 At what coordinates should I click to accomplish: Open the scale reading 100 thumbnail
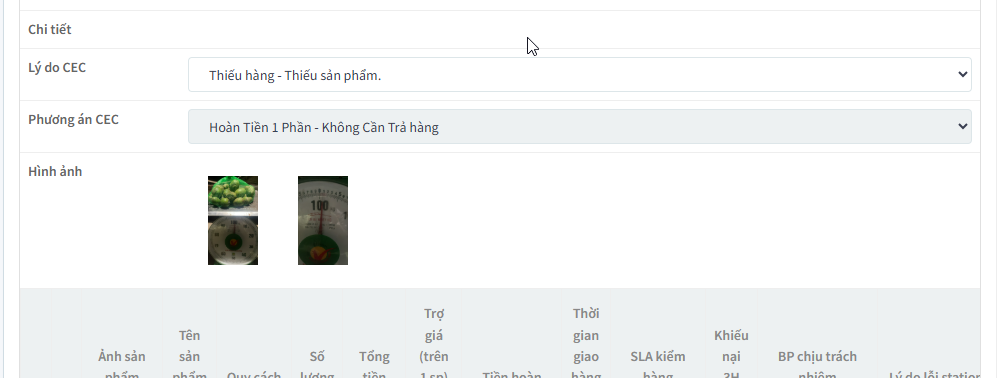(322, 220)
